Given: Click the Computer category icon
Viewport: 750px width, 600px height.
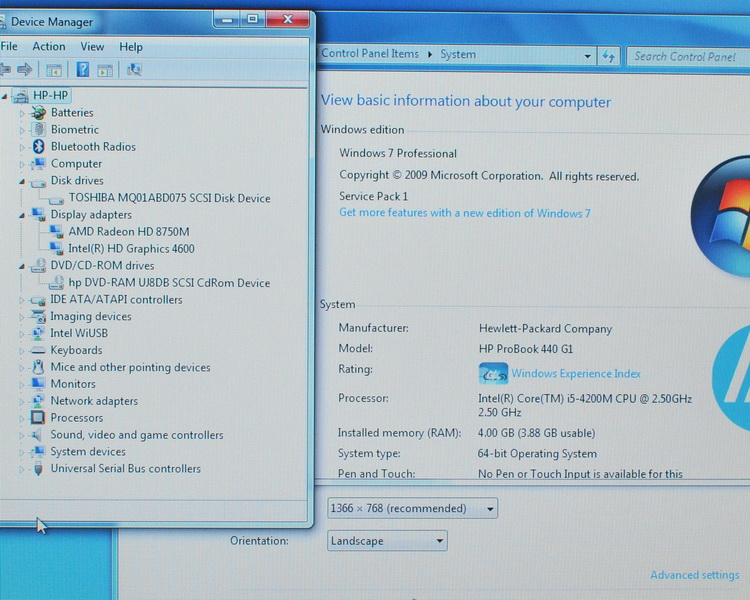Looking at the screenshot, I should point(38,164).
